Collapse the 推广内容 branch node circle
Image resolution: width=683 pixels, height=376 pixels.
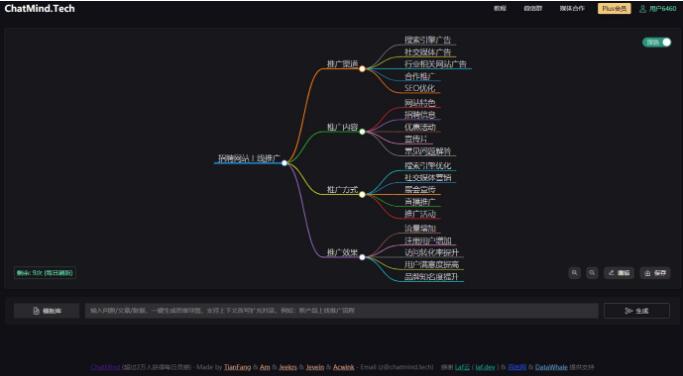click(x=362, y=131)
